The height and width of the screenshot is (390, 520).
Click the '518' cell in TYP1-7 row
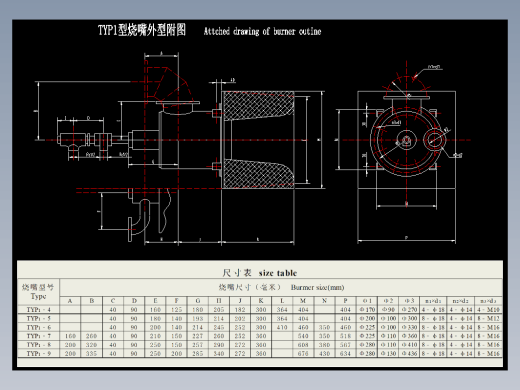coord(345,336)
